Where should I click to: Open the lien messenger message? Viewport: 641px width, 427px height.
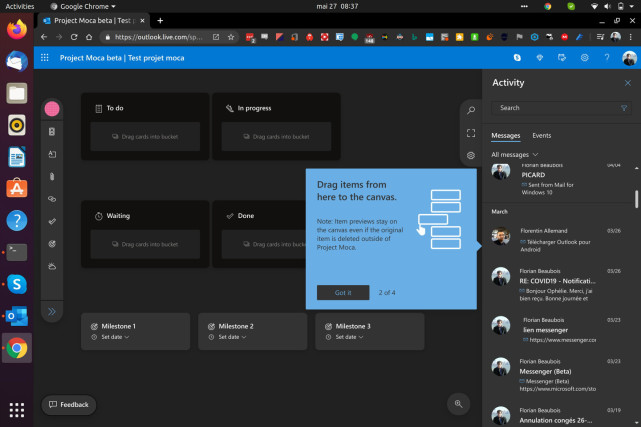558,330
